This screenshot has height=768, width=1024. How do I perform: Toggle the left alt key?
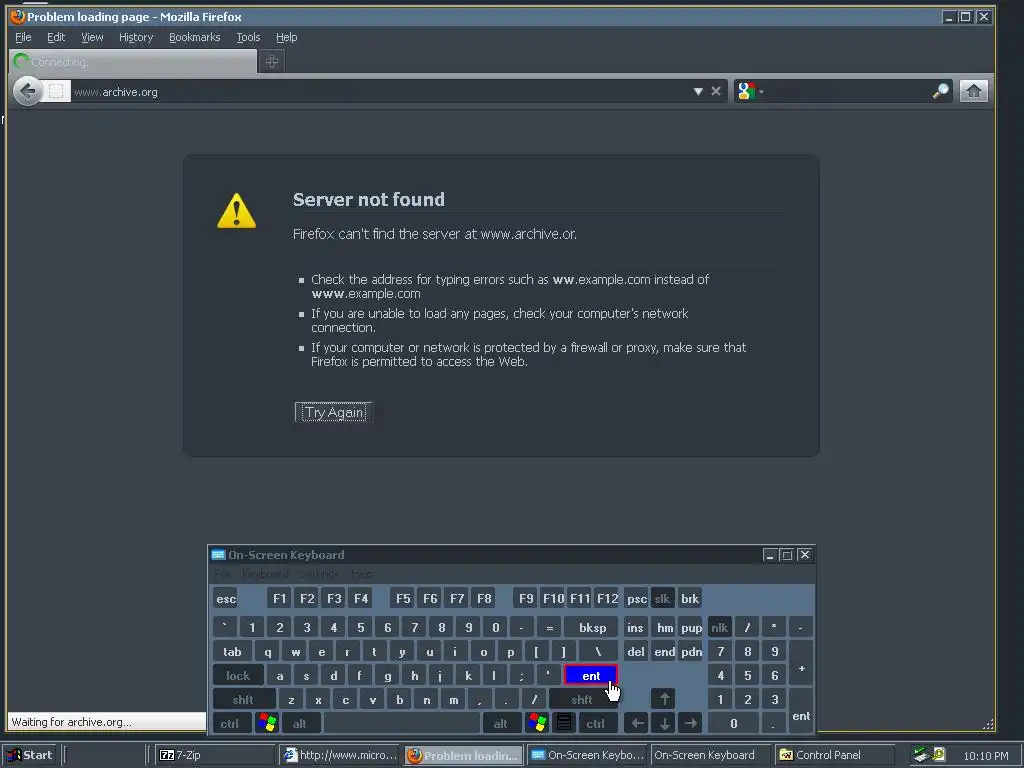tap(300, 724)
